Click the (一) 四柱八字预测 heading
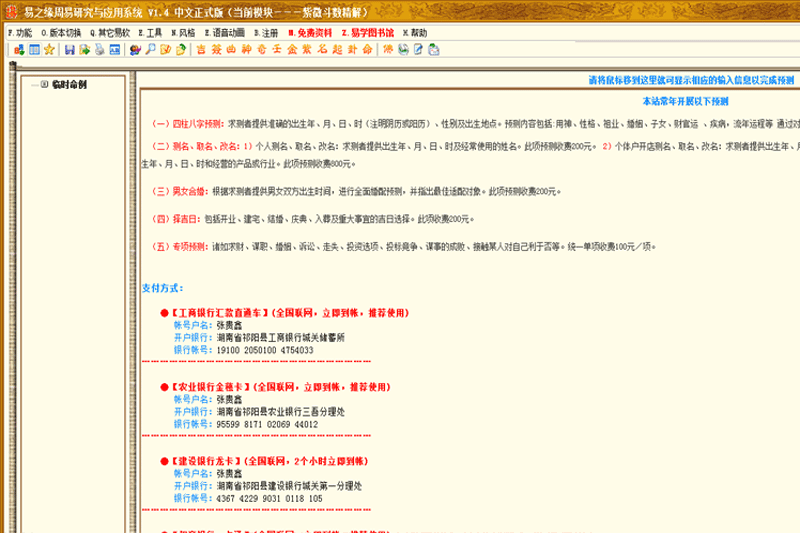Screen dimensions: 800x533 tap(188, 124)
